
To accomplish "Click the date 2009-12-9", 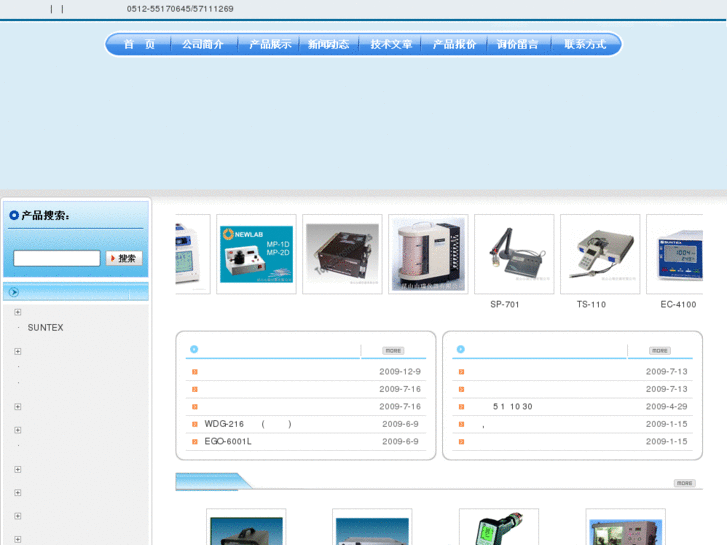I will coord(400,372).
